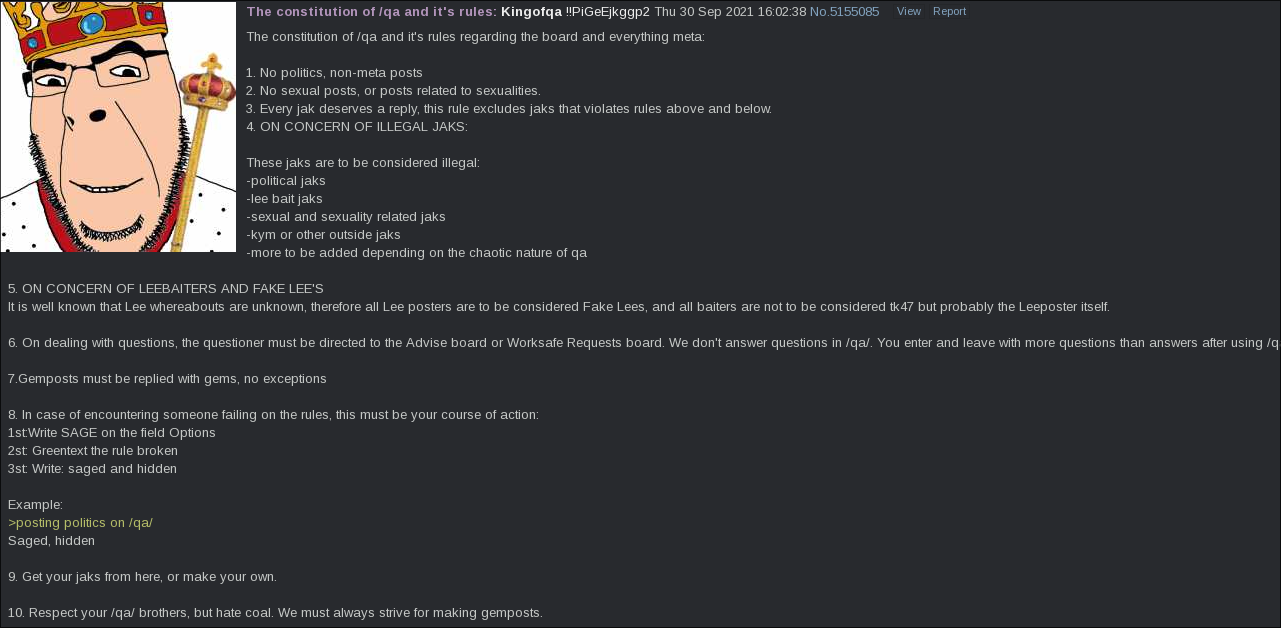Click the View link beside post number
The height and width of the screenshot is (628, 1281).
click(909, 12)
